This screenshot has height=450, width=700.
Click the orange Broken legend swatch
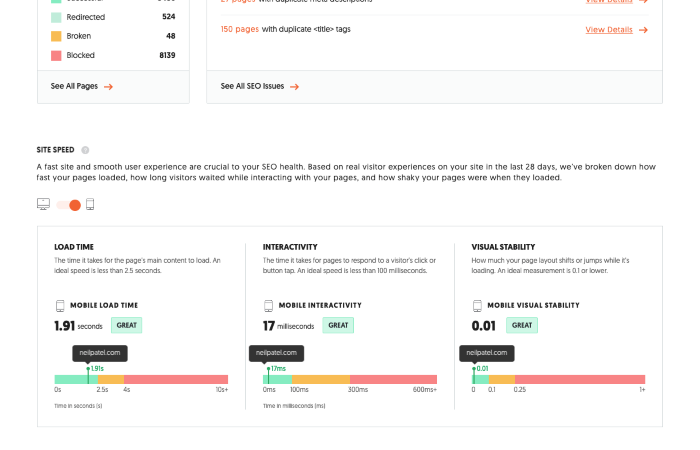pyautogui.click(x=56, y=36)
